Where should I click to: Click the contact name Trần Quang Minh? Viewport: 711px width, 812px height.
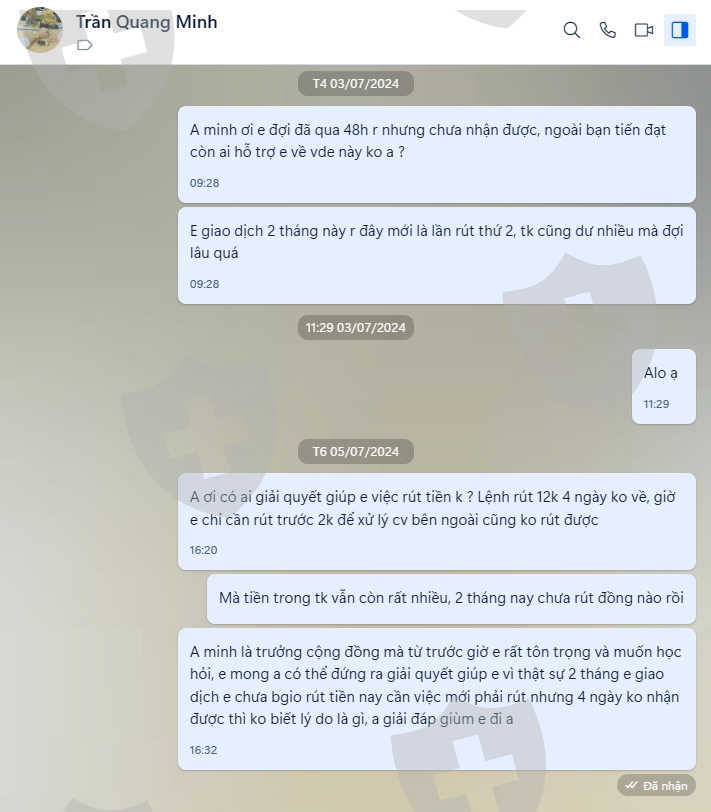147,22
